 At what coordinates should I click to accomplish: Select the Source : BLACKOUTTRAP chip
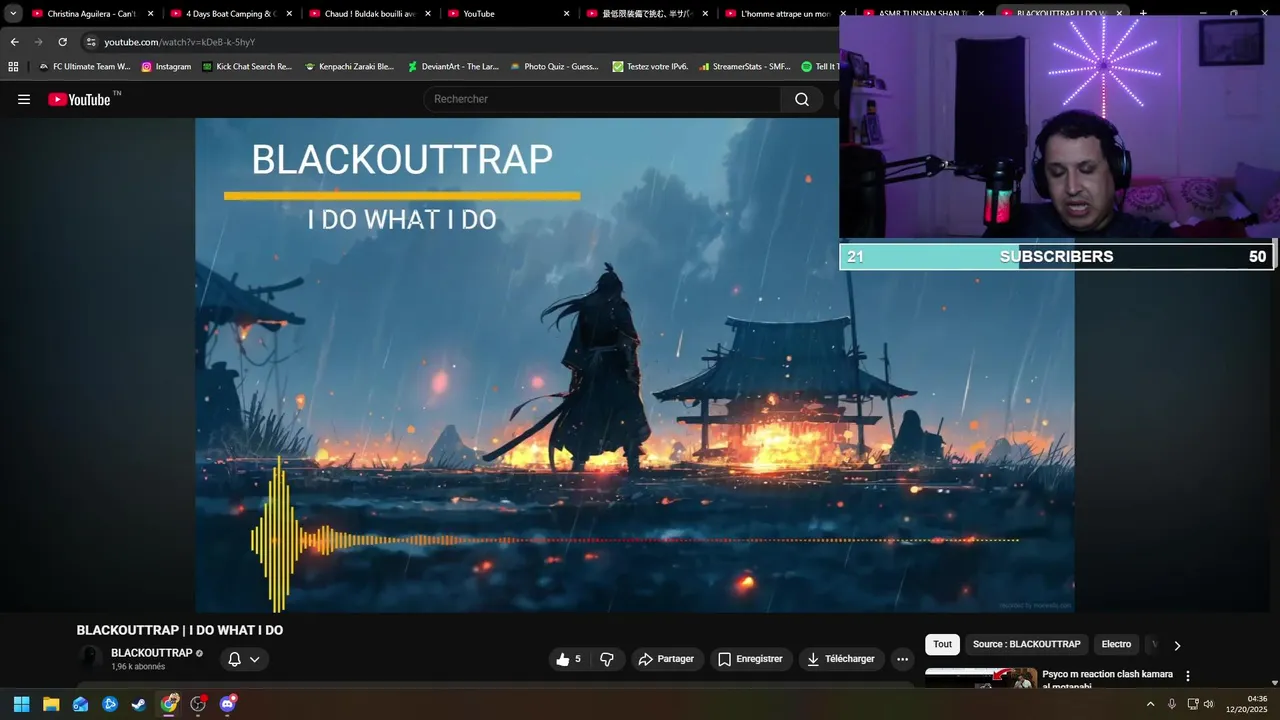[x=1026, y=645]
